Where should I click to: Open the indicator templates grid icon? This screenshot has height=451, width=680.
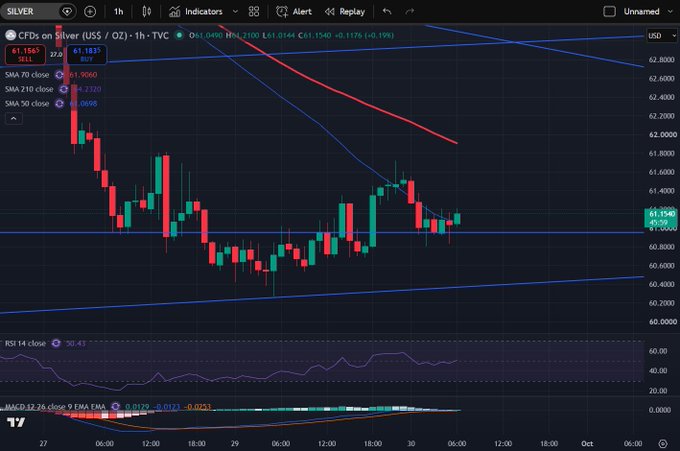coord(254,12)
